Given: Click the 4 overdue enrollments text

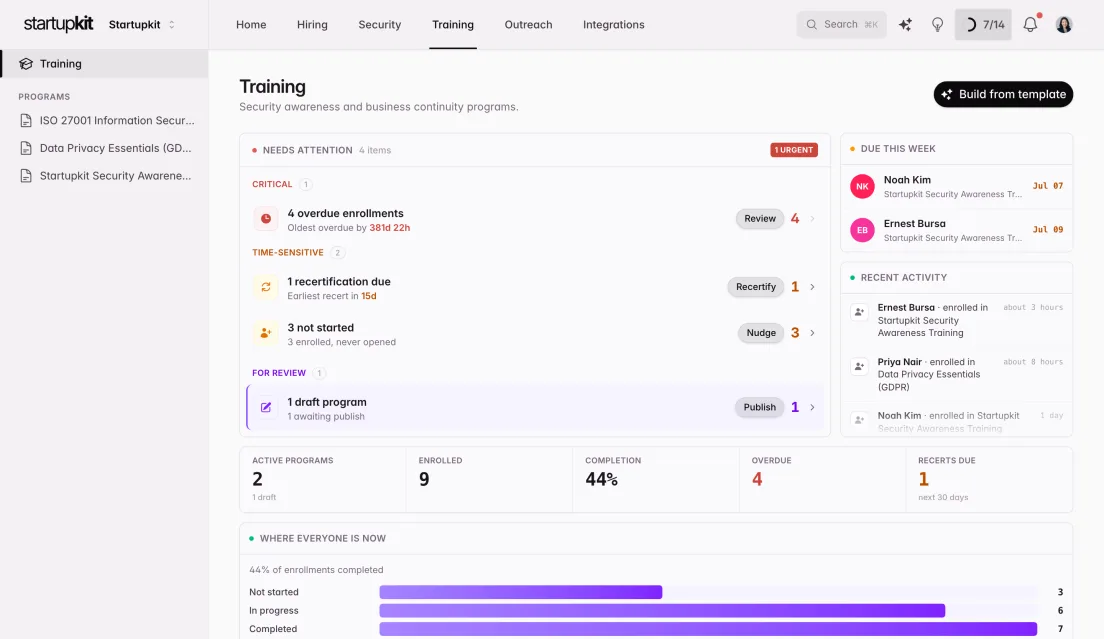Looking at the screenshot, I should tap(345, 213).
